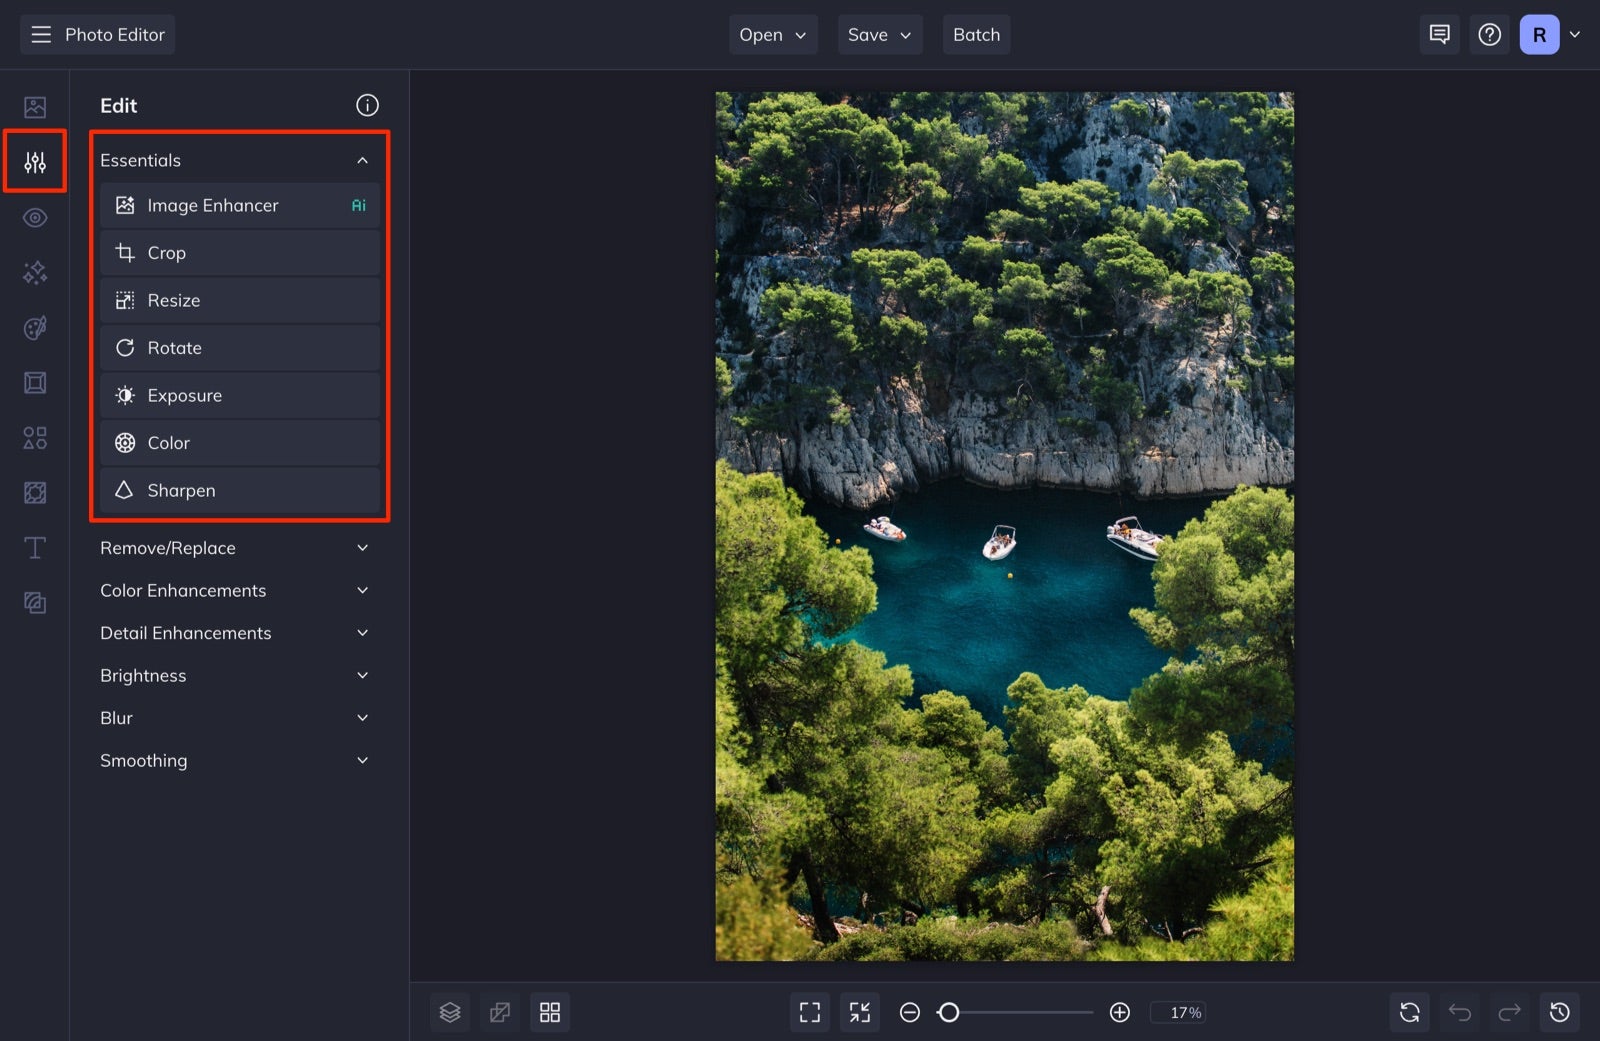This screenshot has height=1041, width=1600.
Task: Select the shapes tool in the sidebar
Action: (34, 437)
